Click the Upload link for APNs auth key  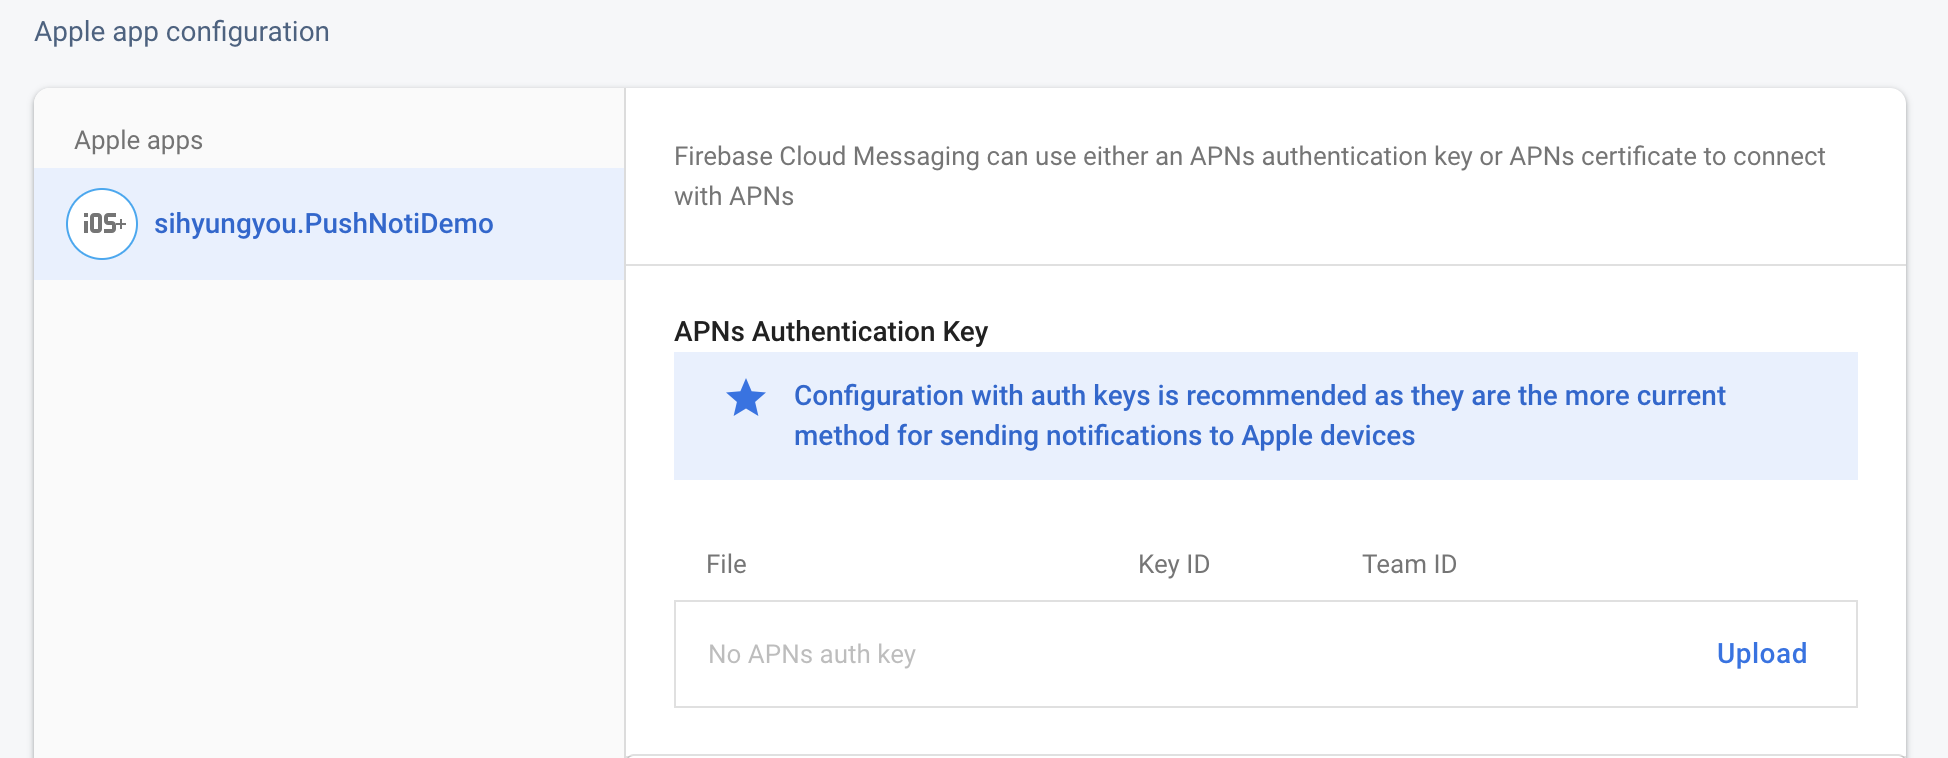pyautogui.click(x=1761, y=654)
